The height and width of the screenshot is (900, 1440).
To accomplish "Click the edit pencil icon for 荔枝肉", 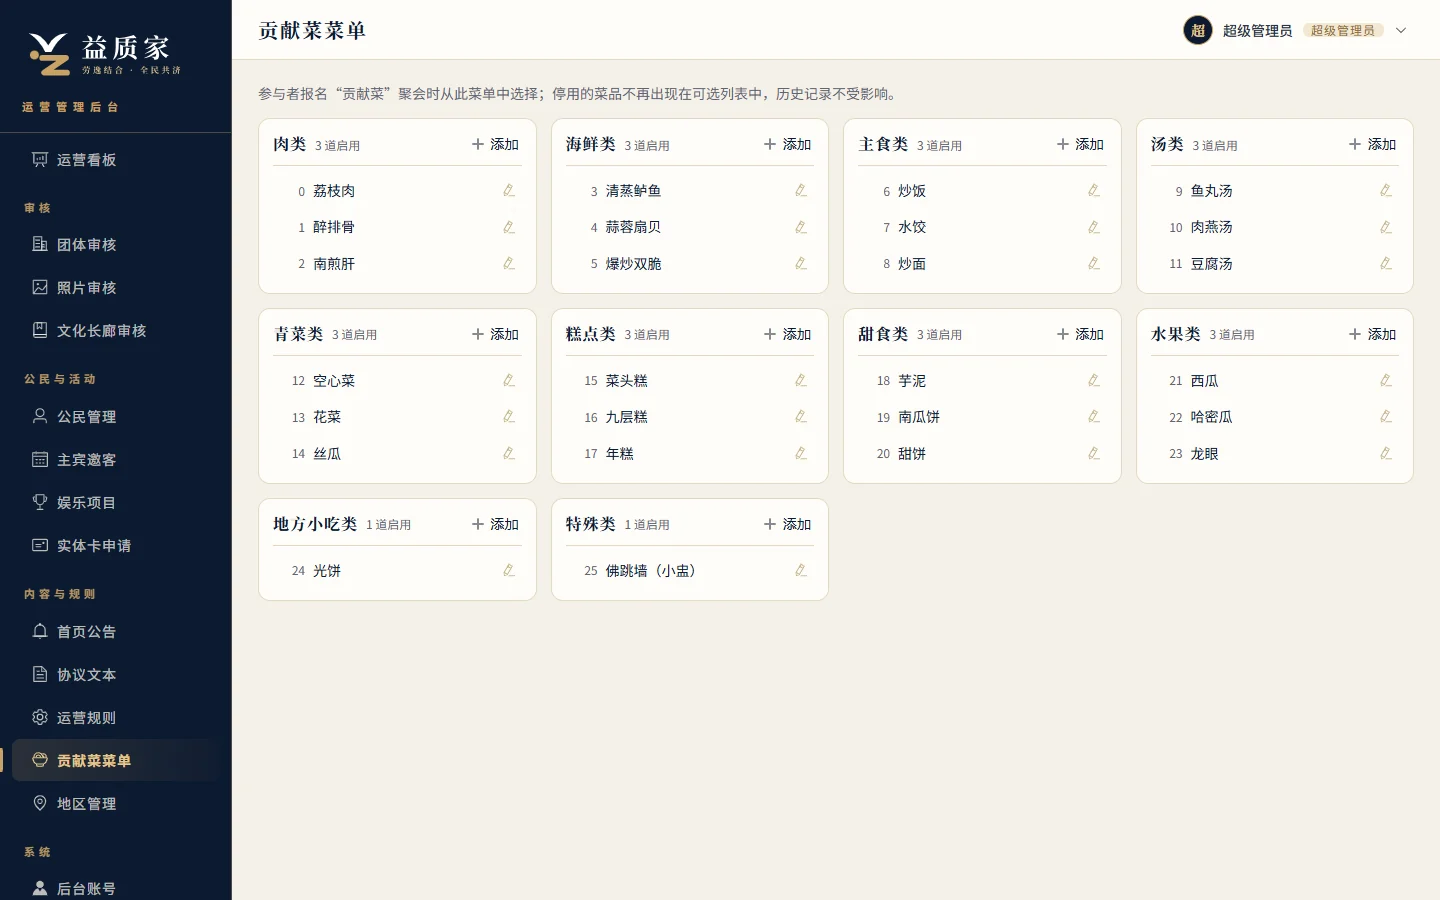I will point(509,190).
